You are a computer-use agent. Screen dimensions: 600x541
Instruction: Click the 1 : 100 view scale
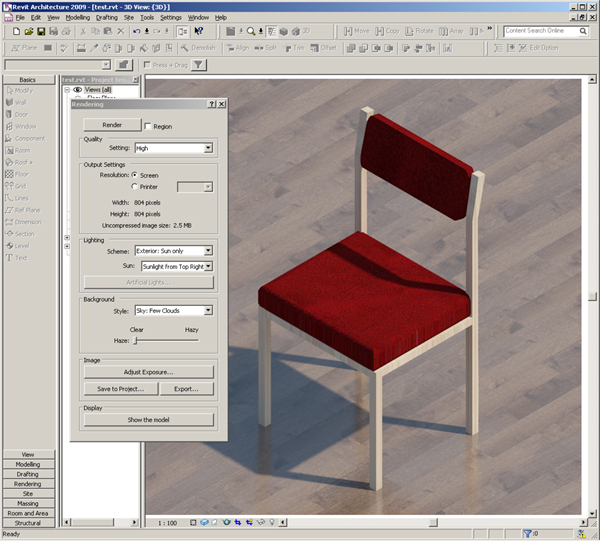coord(168,523)
